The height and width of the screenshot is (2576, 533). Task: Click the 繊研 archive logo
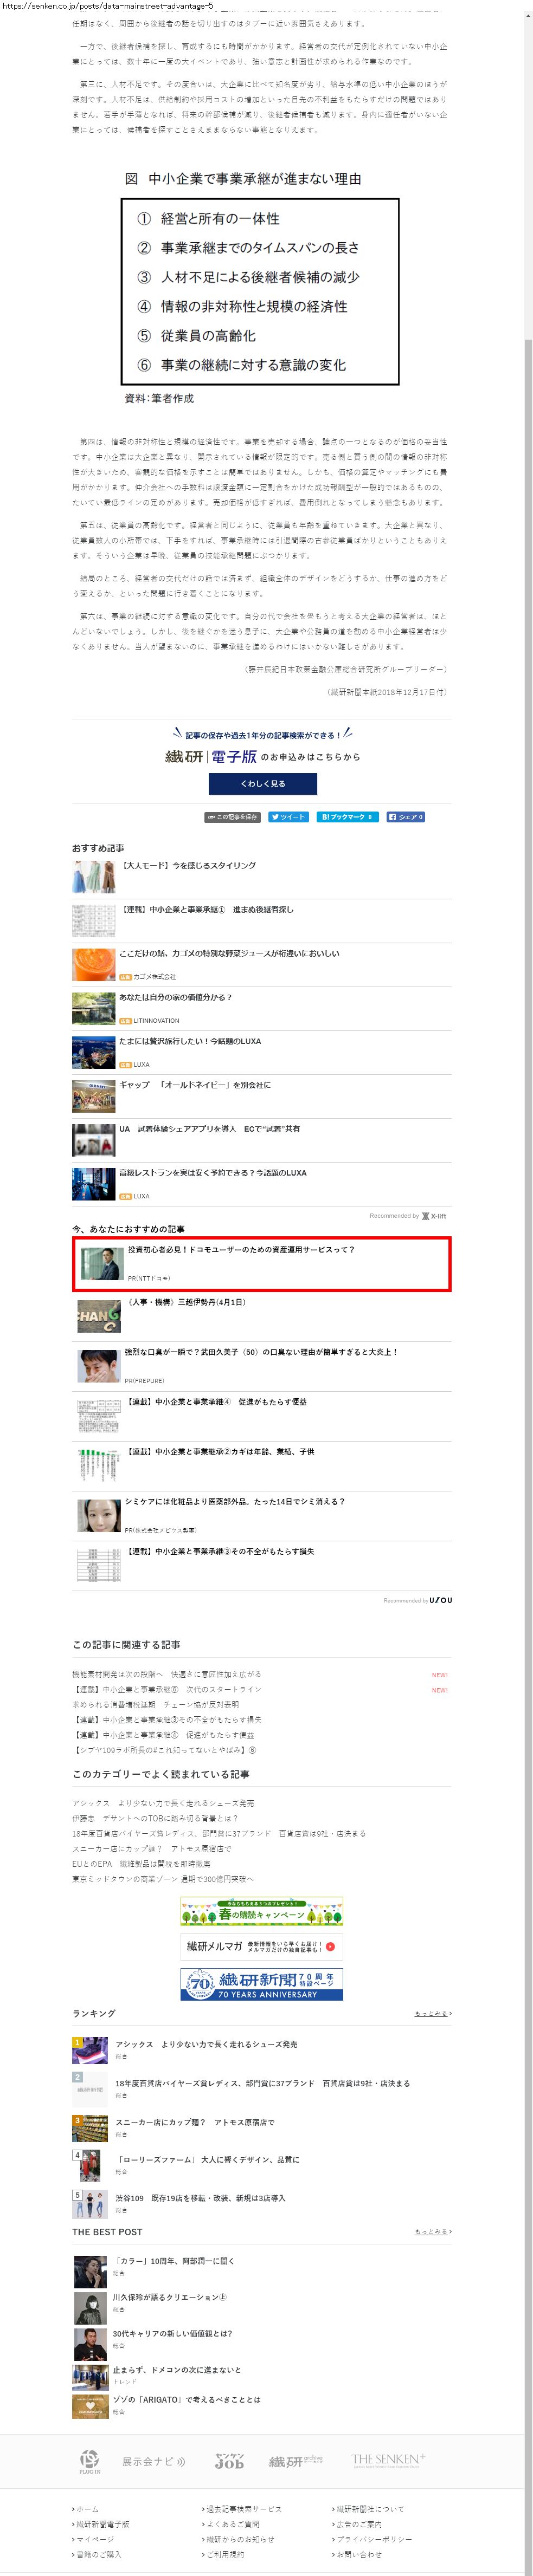coord(296,2461)
